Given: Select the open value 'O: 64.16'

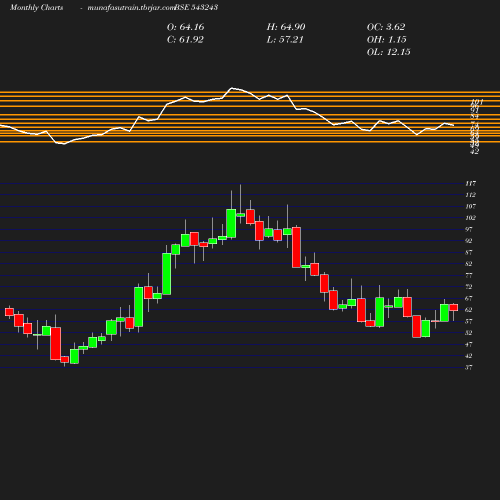Looking at the screenshot, I should pyautogui.click(x=185, y=27).
